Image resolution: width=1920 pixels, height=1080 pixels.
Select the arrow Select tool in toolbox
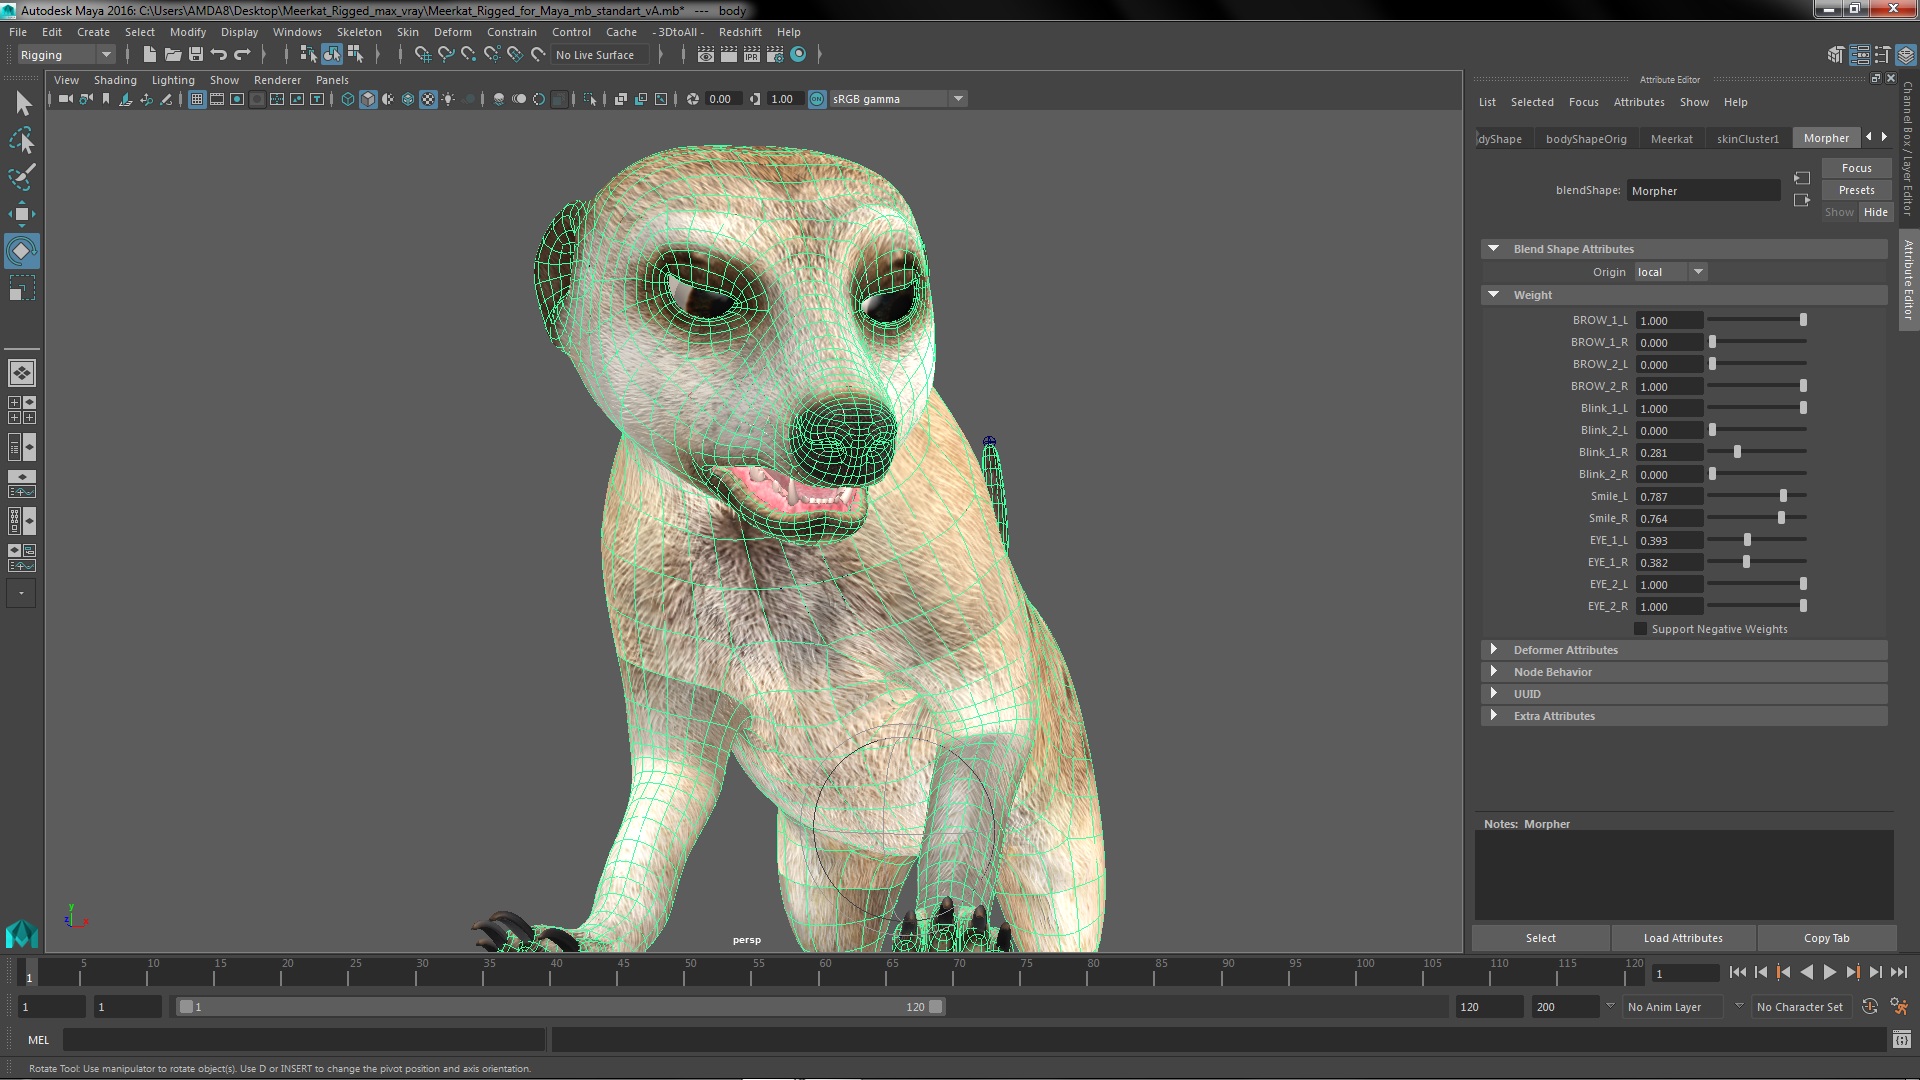(x=23, y=103)
